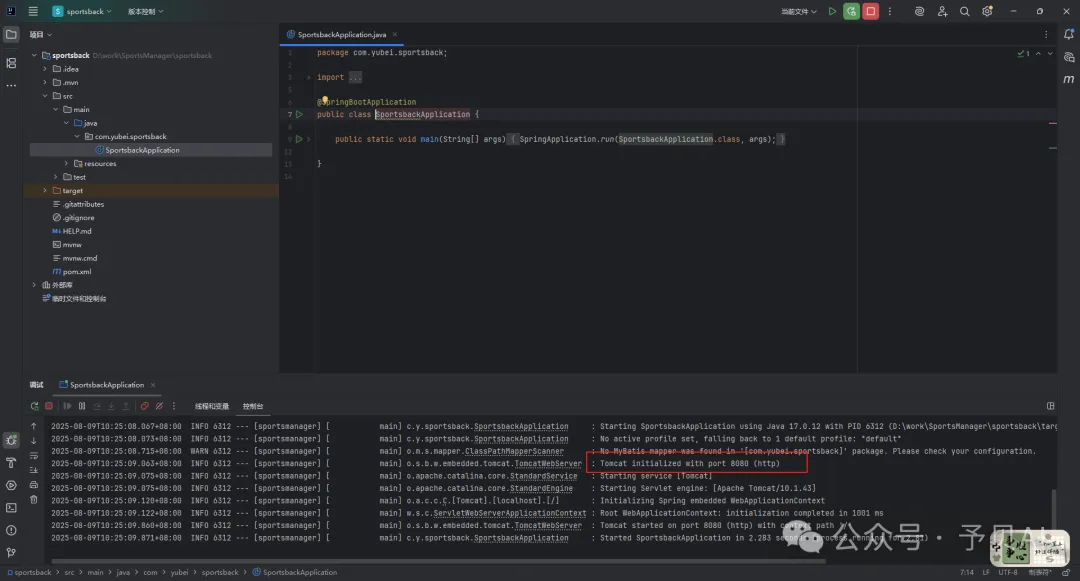Image resolution: width=1080 pixels, height=581 pixels.
Task: Clear all console output with trash icon
Action: pos(34,500)
